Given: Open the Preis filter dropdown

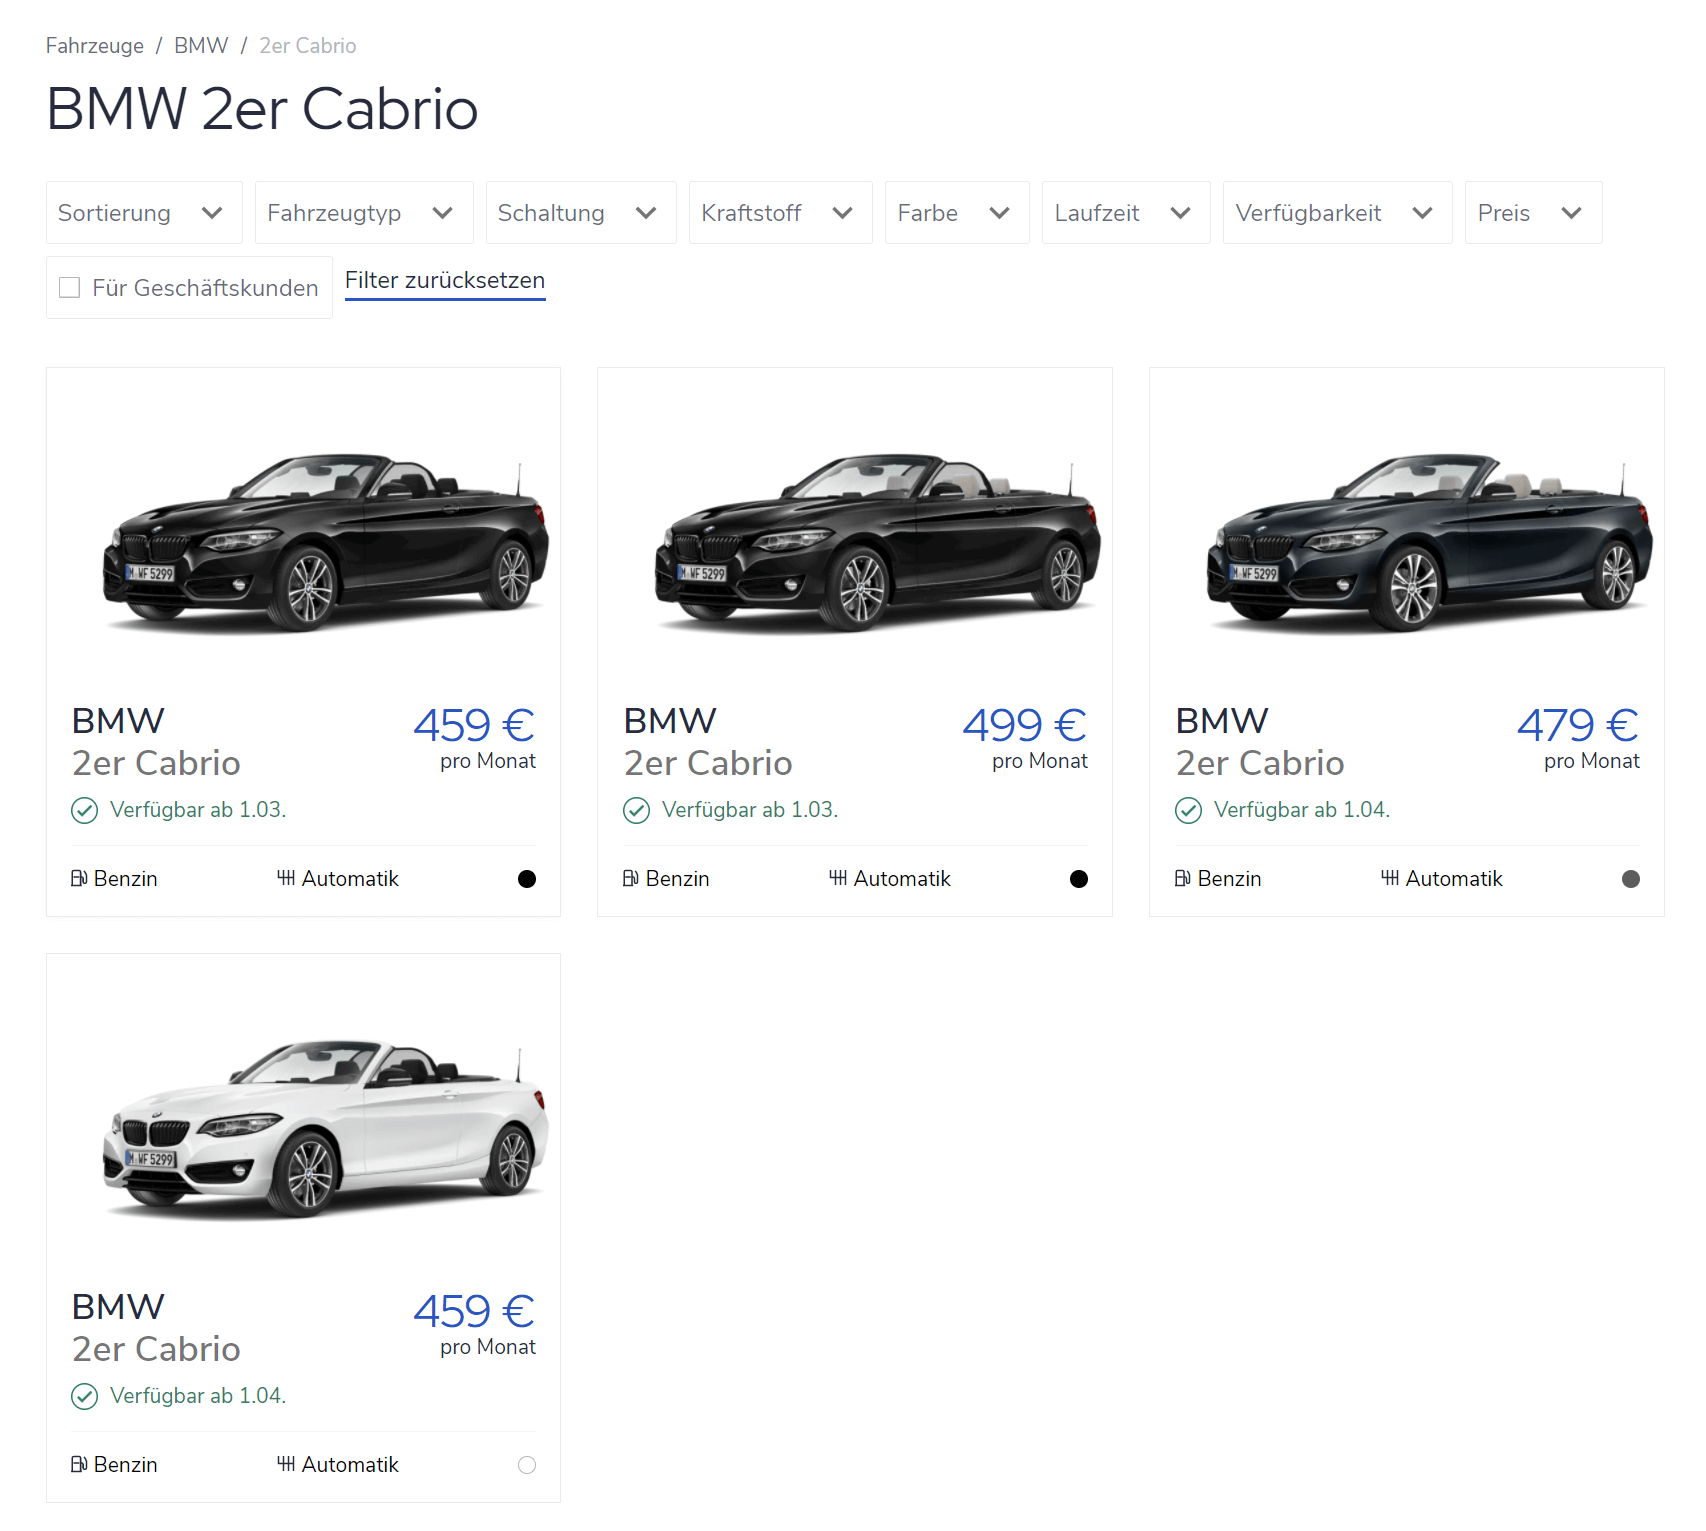Looking at the screenshot, I should [1532, 213].
